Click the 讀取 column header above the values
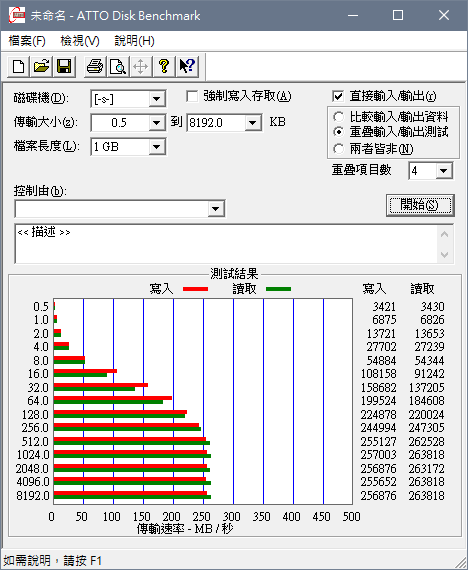 coord(423,289)
